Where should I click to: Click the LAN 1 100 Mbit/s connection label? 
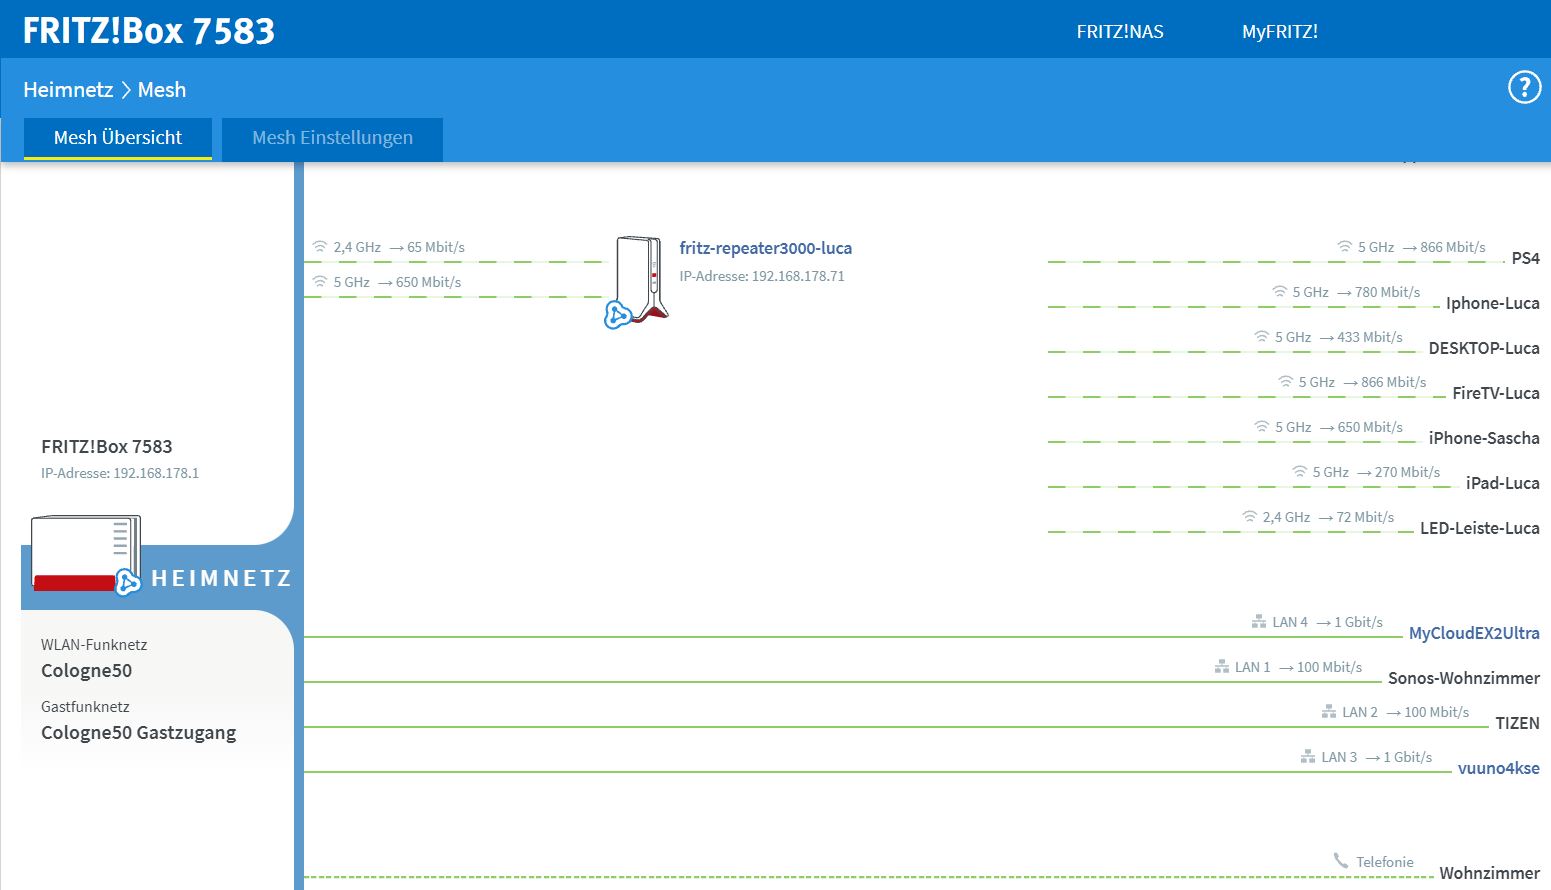coord(1299,667)
